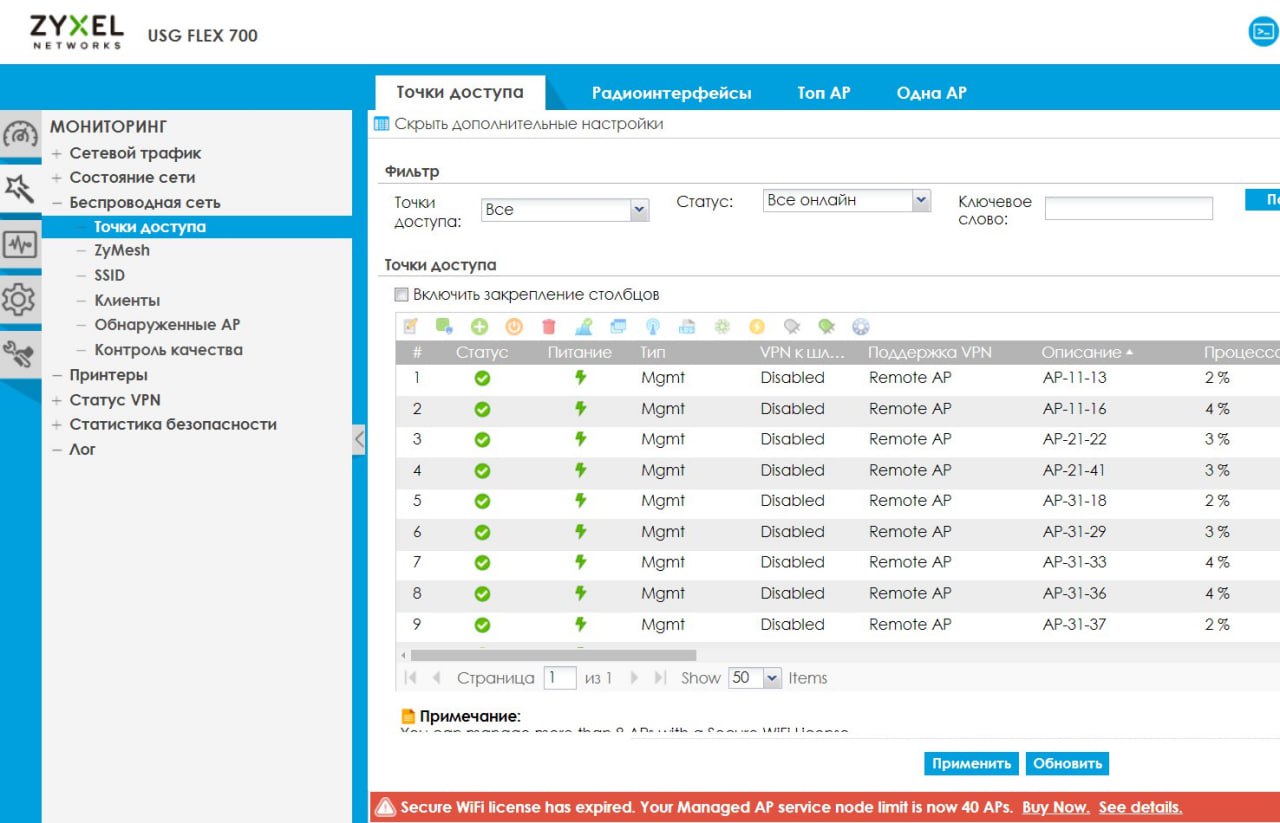This screenshot has width=1280, height=823.
Task: Follow the Buy Now link in the red banner
Action: point(1056,807)
